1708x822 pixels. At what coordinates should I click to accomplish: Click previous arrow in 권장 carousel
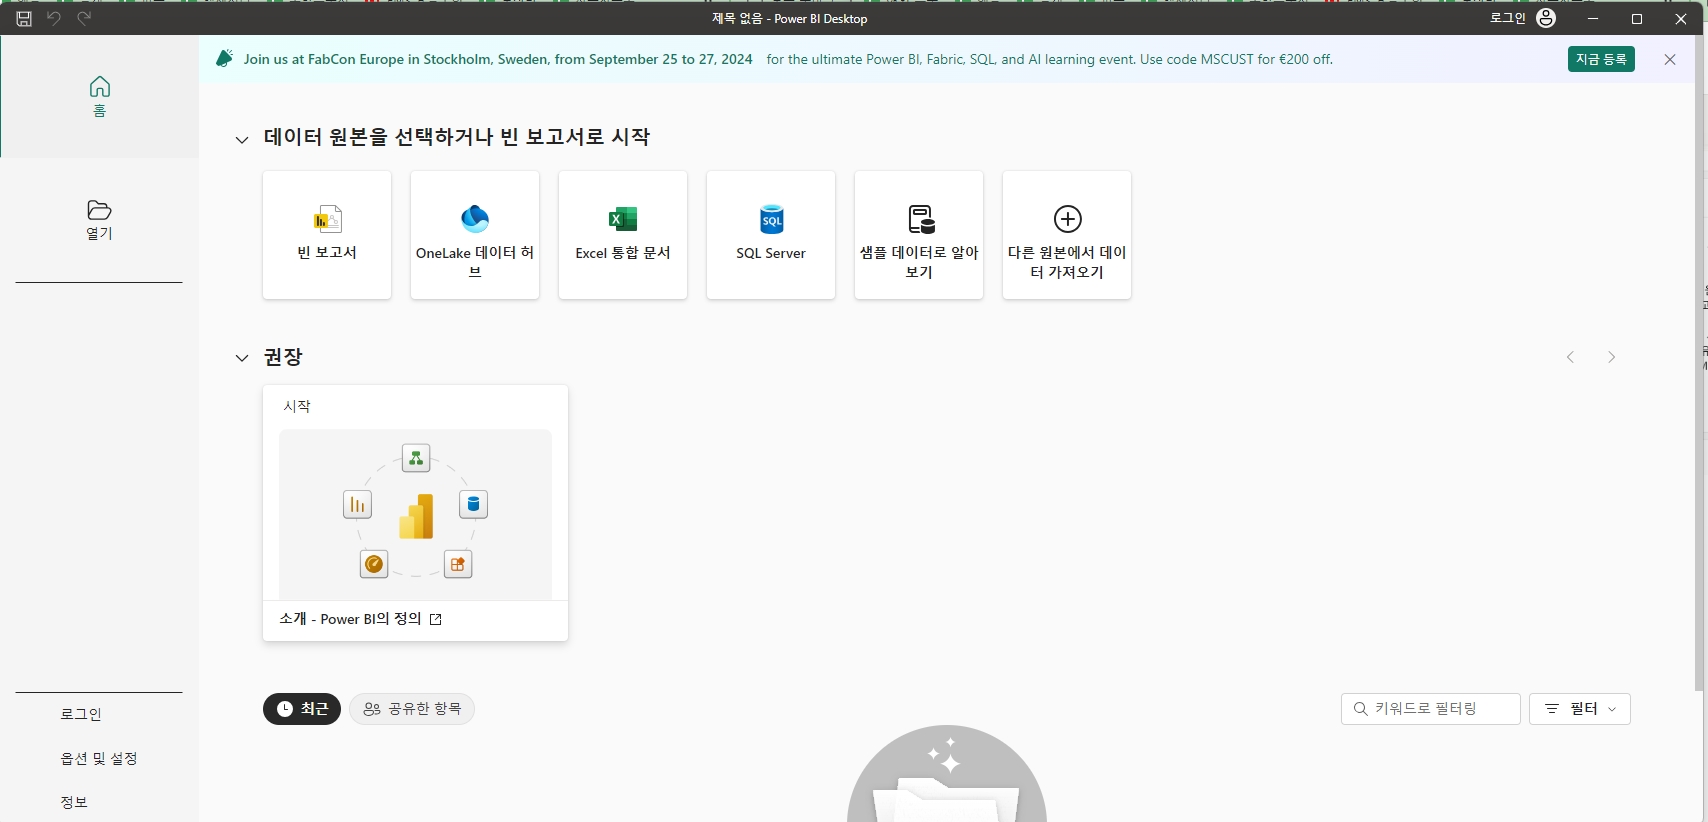pos(1570,357)
